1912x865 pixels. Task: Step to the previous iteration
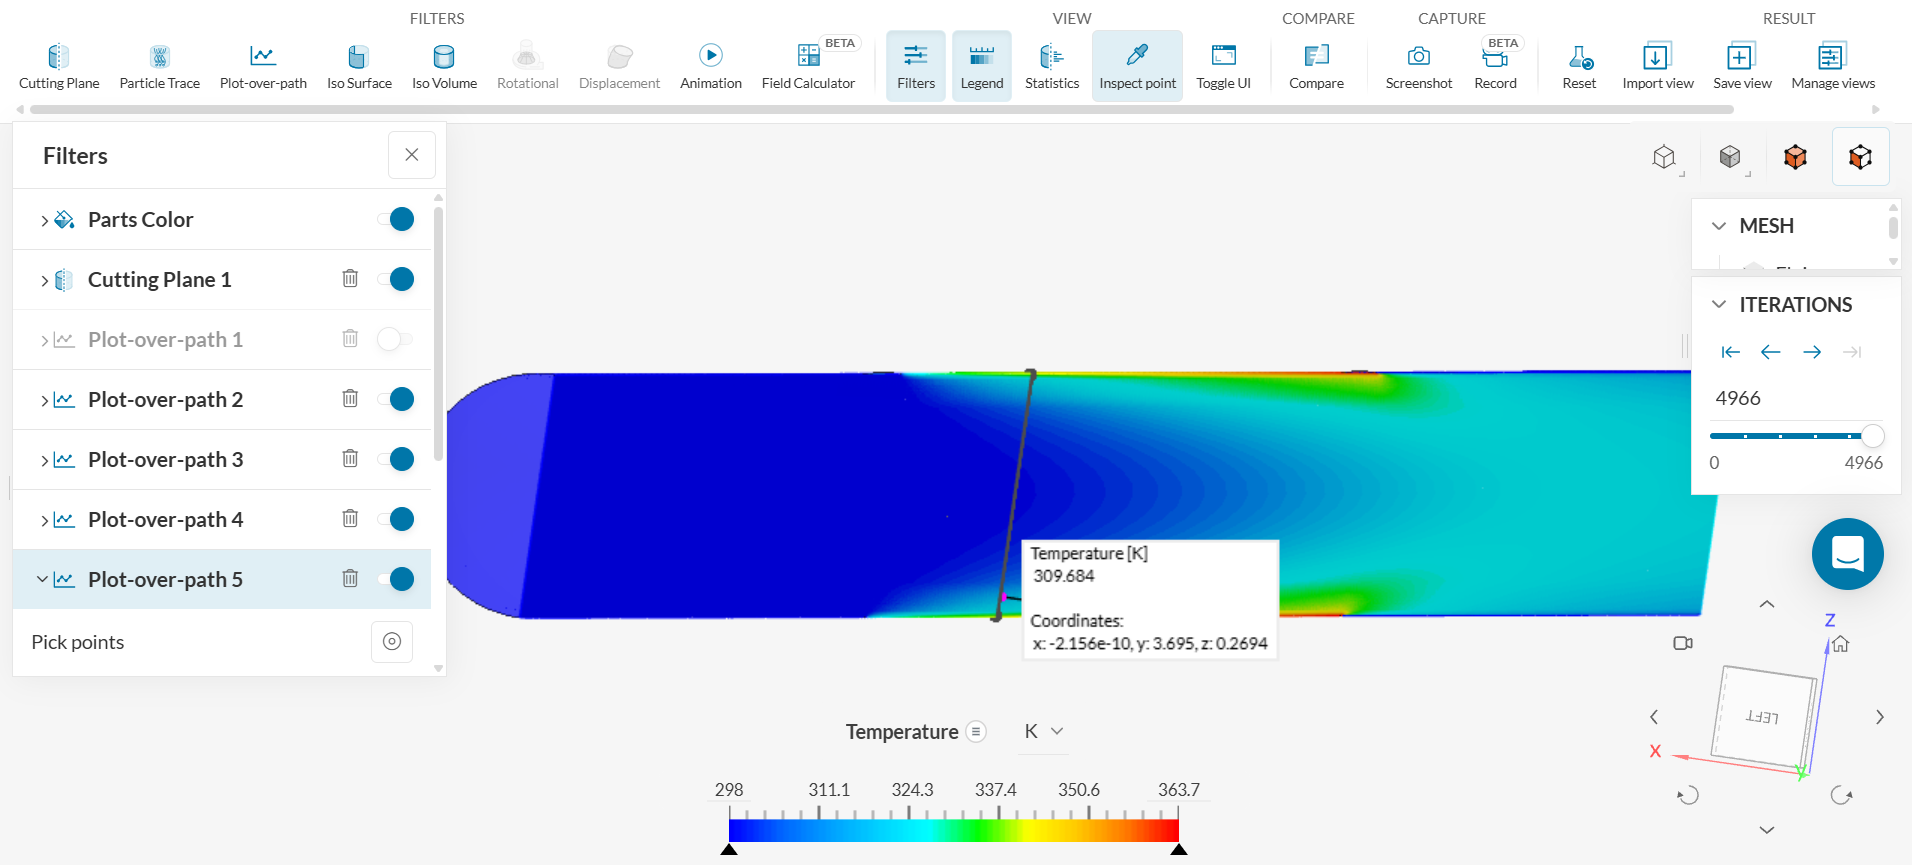tap(1771, 352)
